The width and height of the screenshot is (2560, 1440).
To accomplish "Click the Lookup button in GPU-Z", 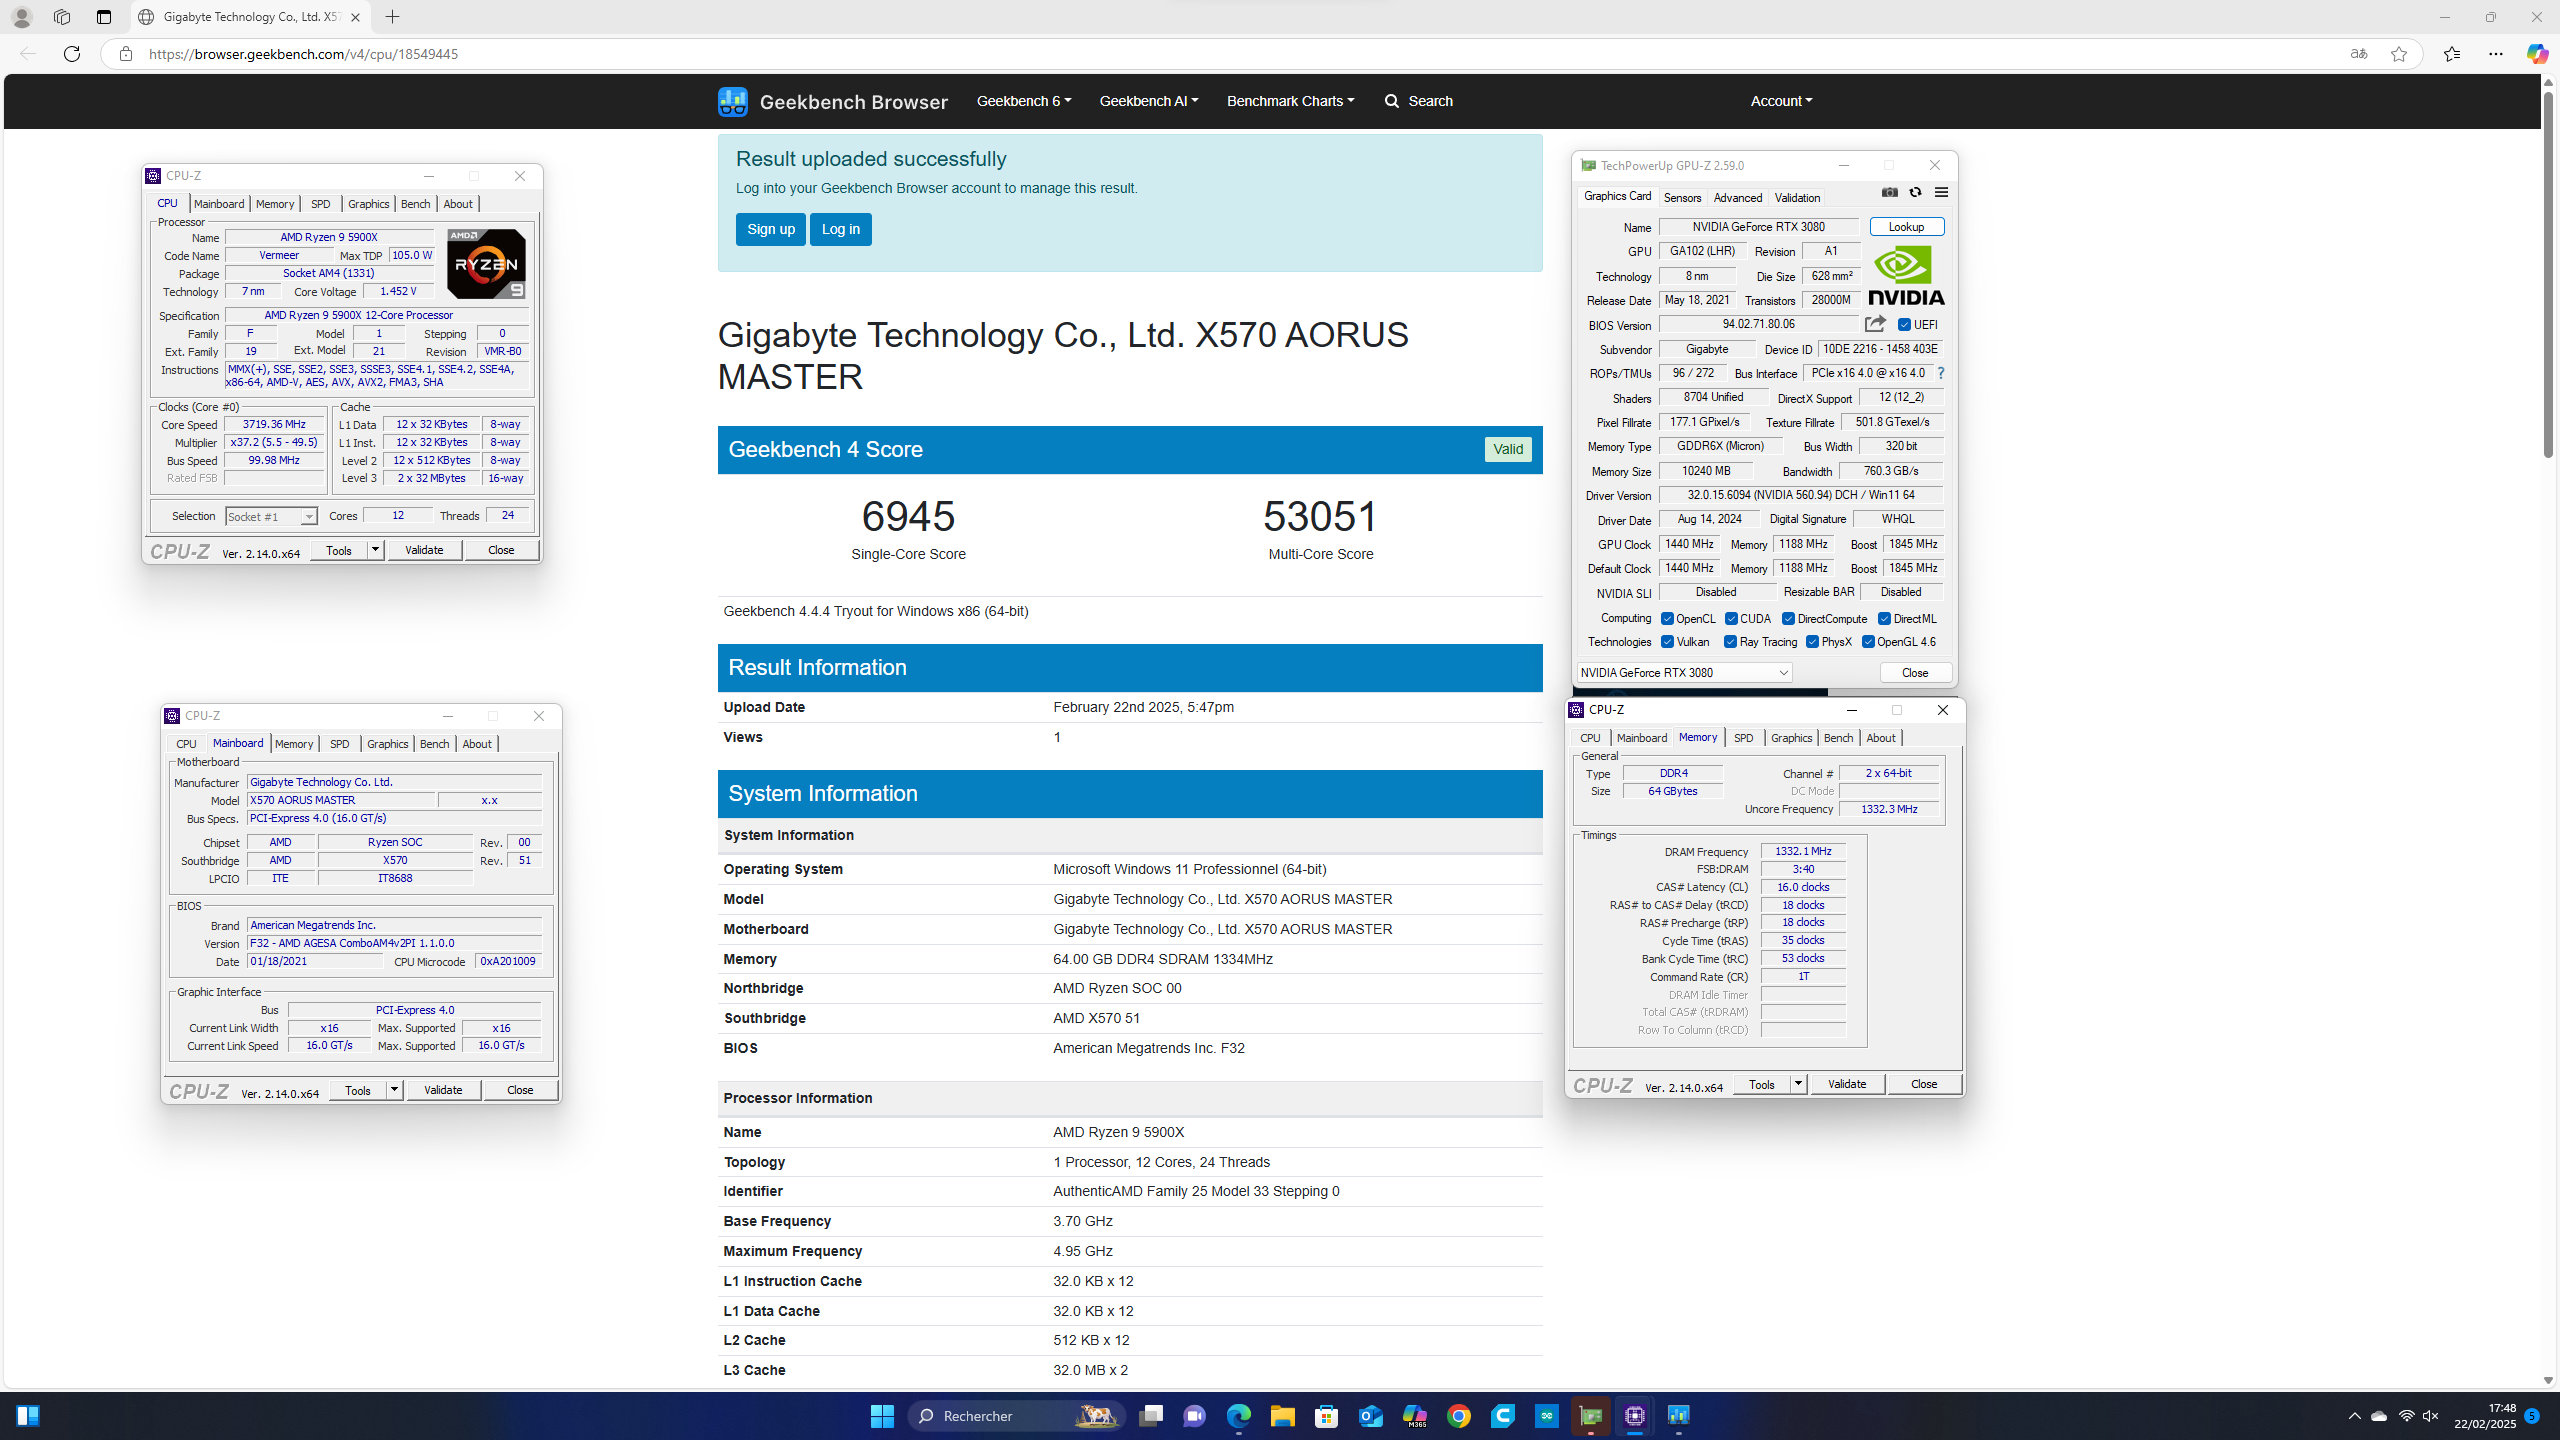I will (x=1906, y=227).
